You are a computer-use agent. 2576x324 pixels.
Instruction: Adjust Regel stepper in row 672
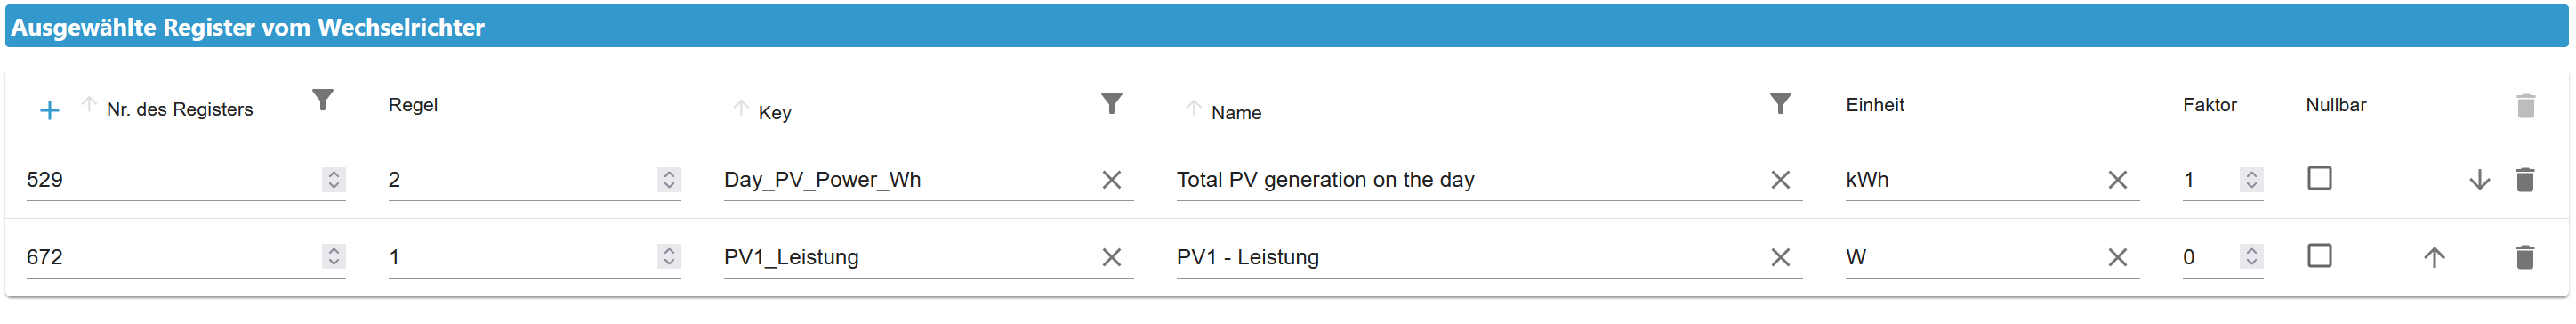[x=669, y=257]
